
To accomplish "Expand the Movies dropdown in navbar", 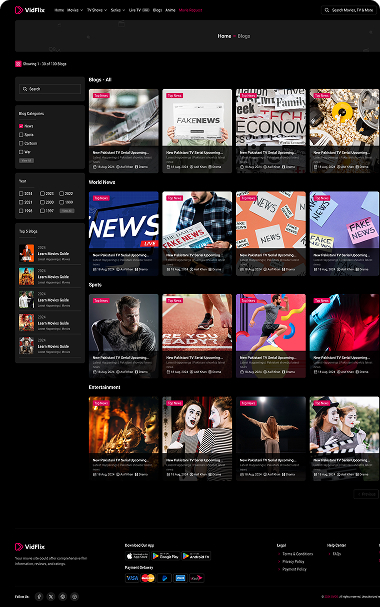I will pos(75,10).
